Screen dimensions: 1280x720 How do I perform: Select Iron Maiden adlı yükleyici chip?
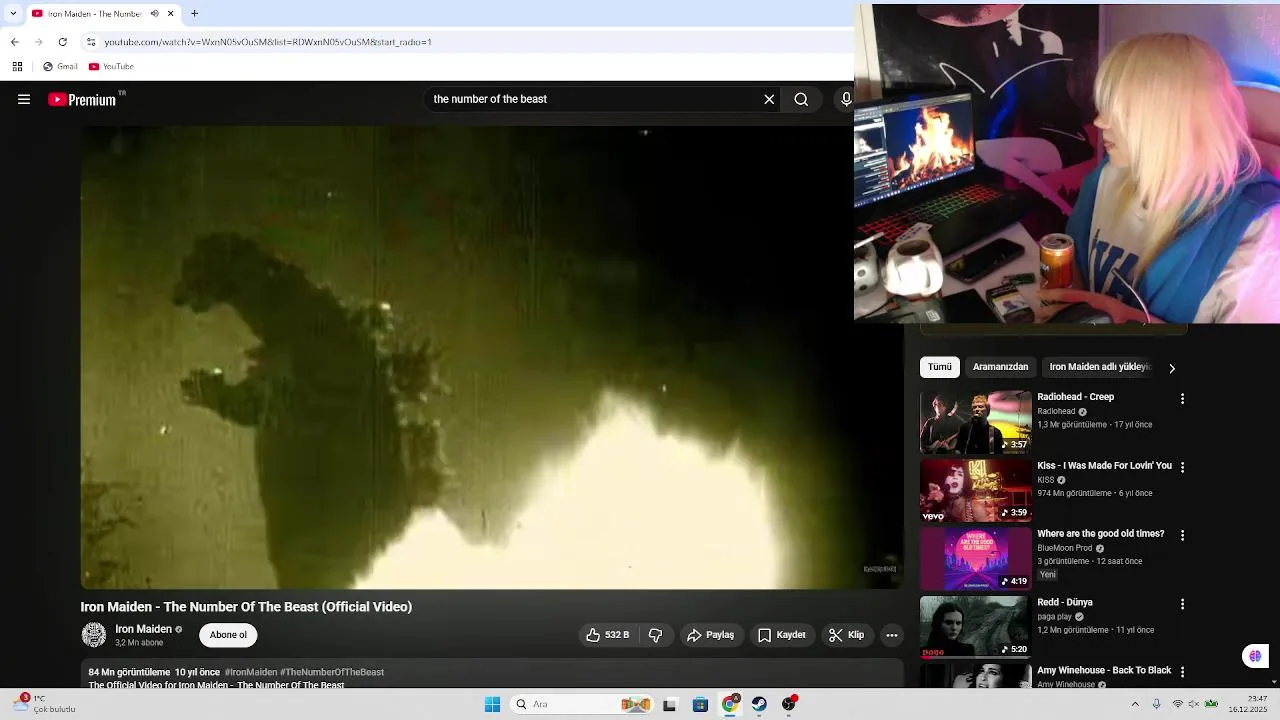pos(1100,367)
